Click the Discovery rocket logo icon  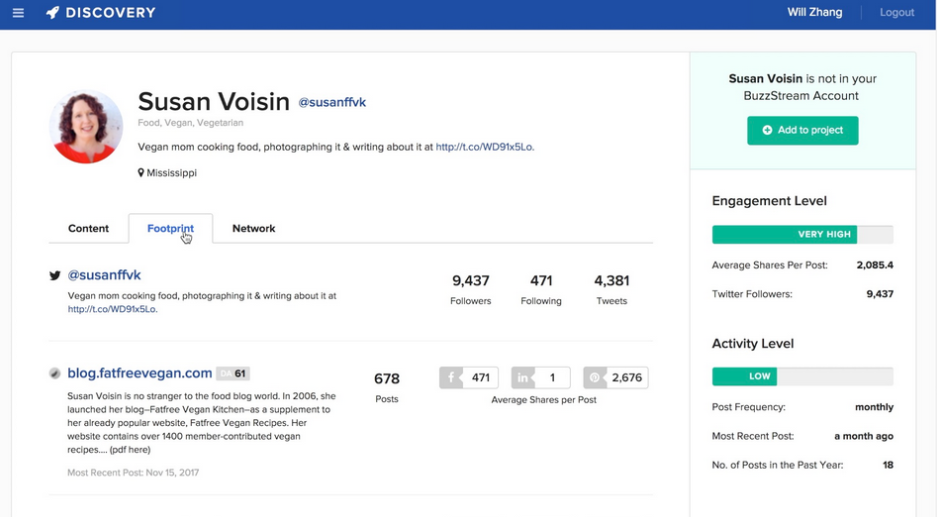(53, 13)
